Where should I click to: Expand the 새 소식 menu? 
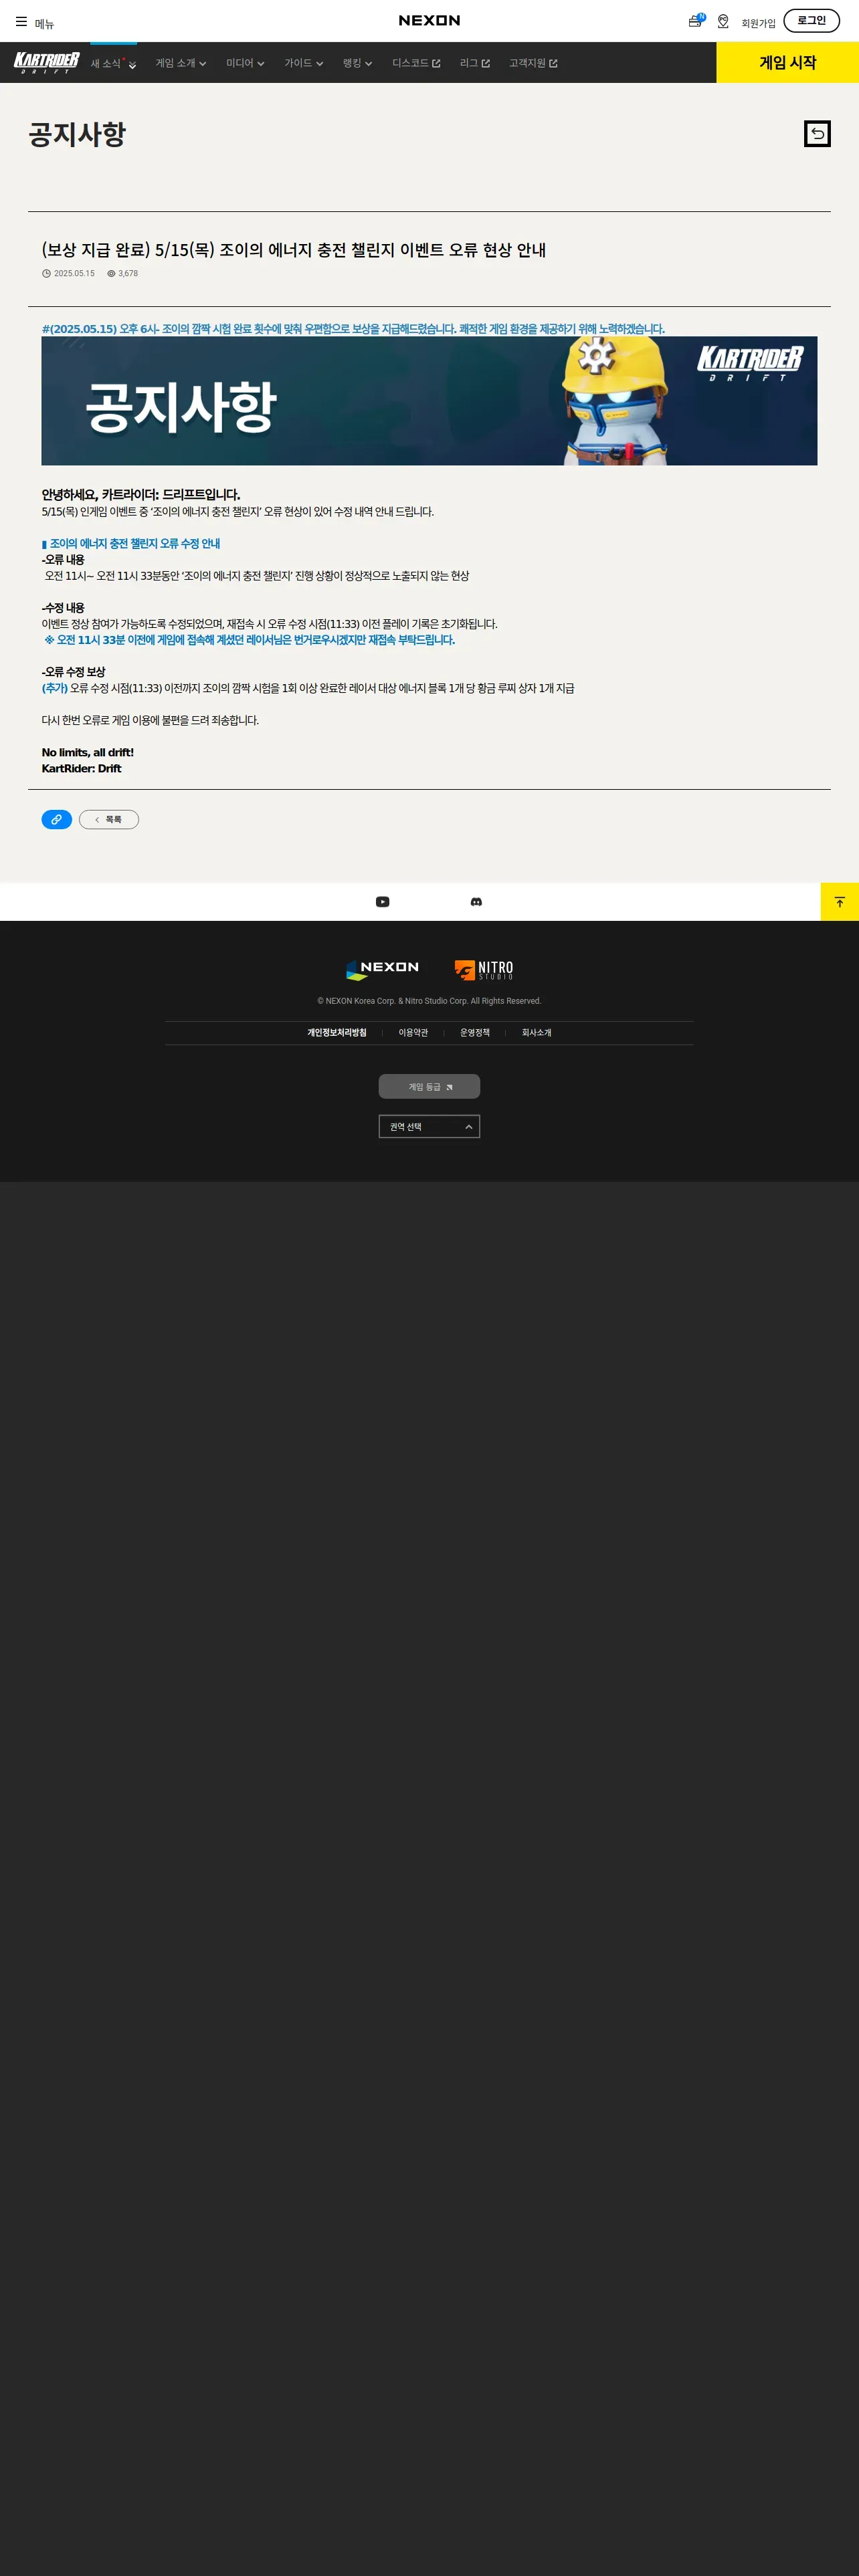(x=113, y=64)
